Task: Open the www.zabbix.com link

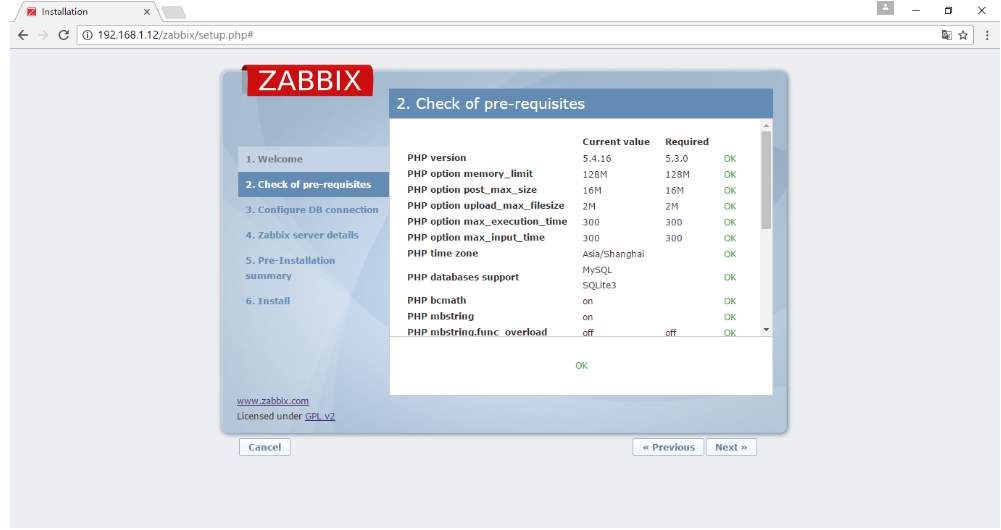Action: tap(273, 401)
